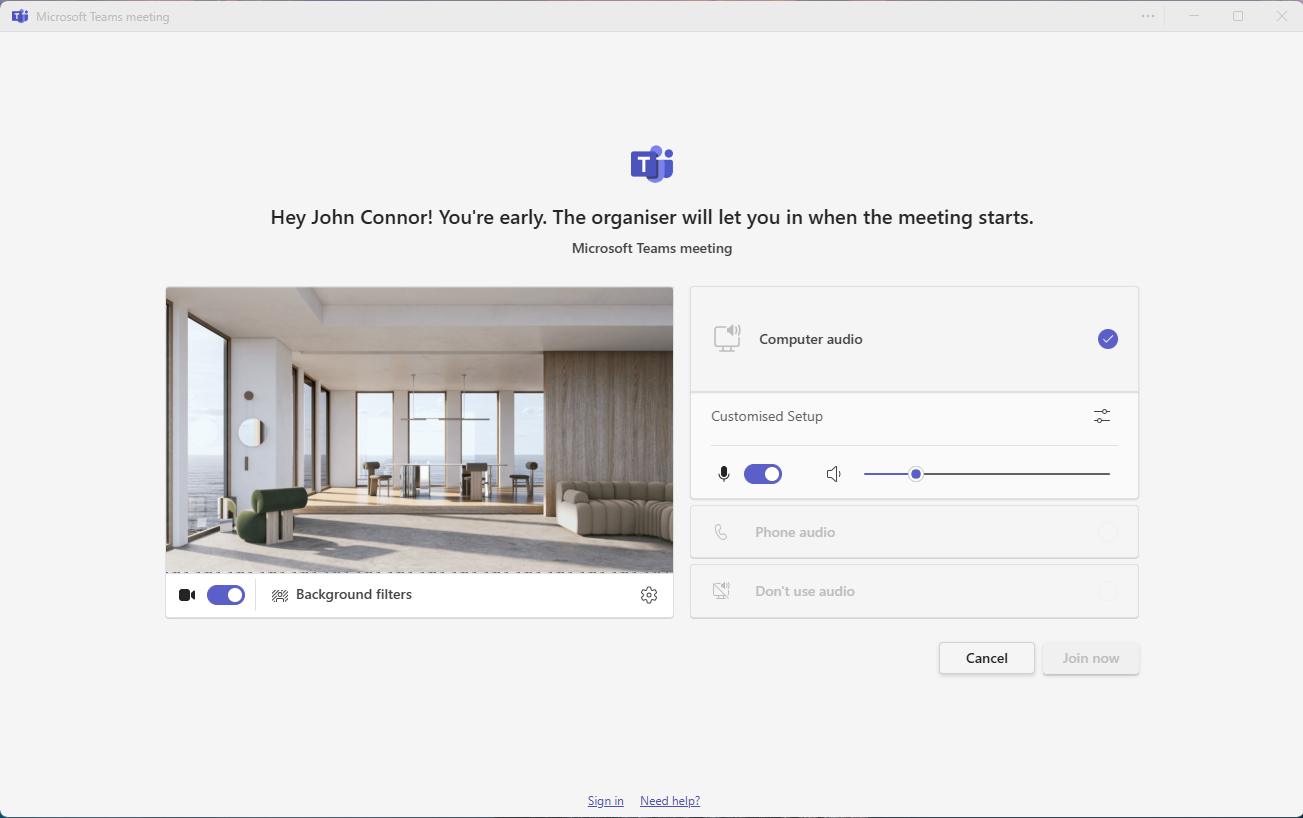Maximize the Teams meeting window
1303x818 pixels.
pyautogui.click(x=1238, y=16)
